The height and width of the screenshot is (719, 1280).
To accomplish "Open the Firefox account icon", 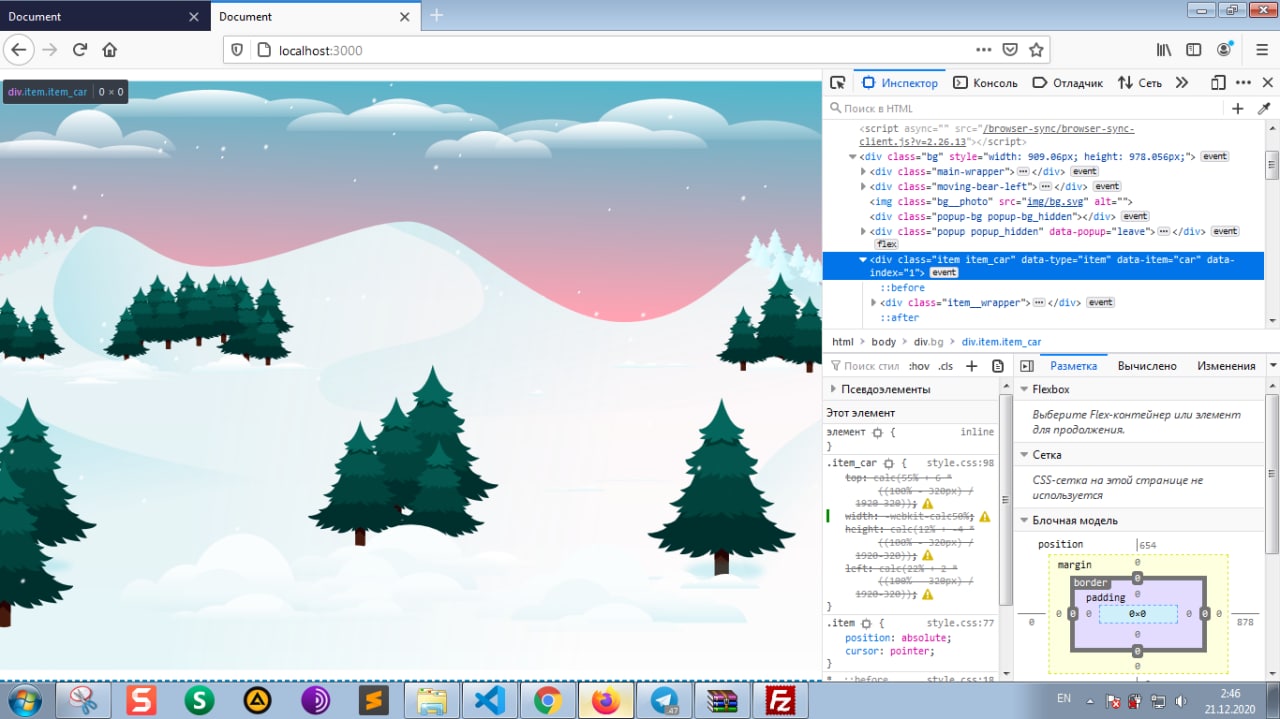I will [x=1224, y=50].
